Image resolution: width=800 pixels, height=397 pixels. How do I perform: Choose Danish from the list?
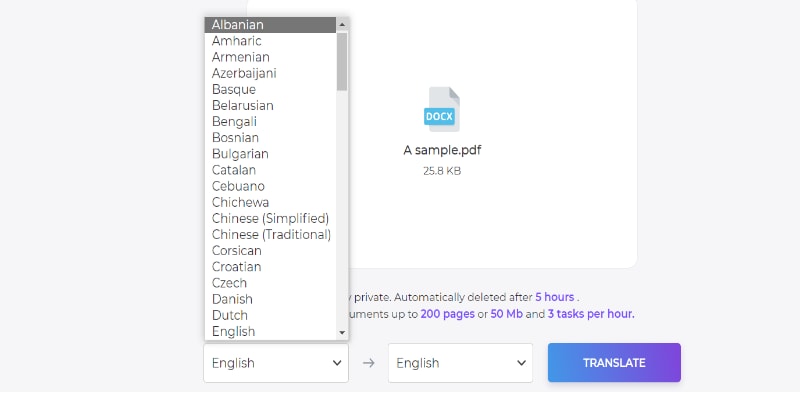click(270, 299)
